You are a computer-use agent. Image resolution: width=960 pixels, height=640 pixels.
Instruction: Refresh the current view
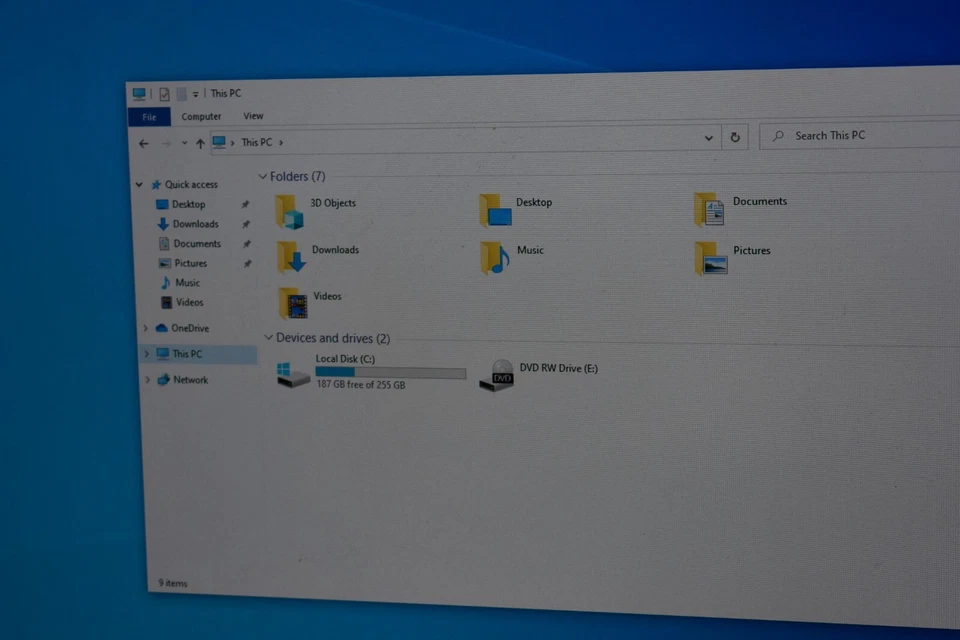(x=735, y=137)
